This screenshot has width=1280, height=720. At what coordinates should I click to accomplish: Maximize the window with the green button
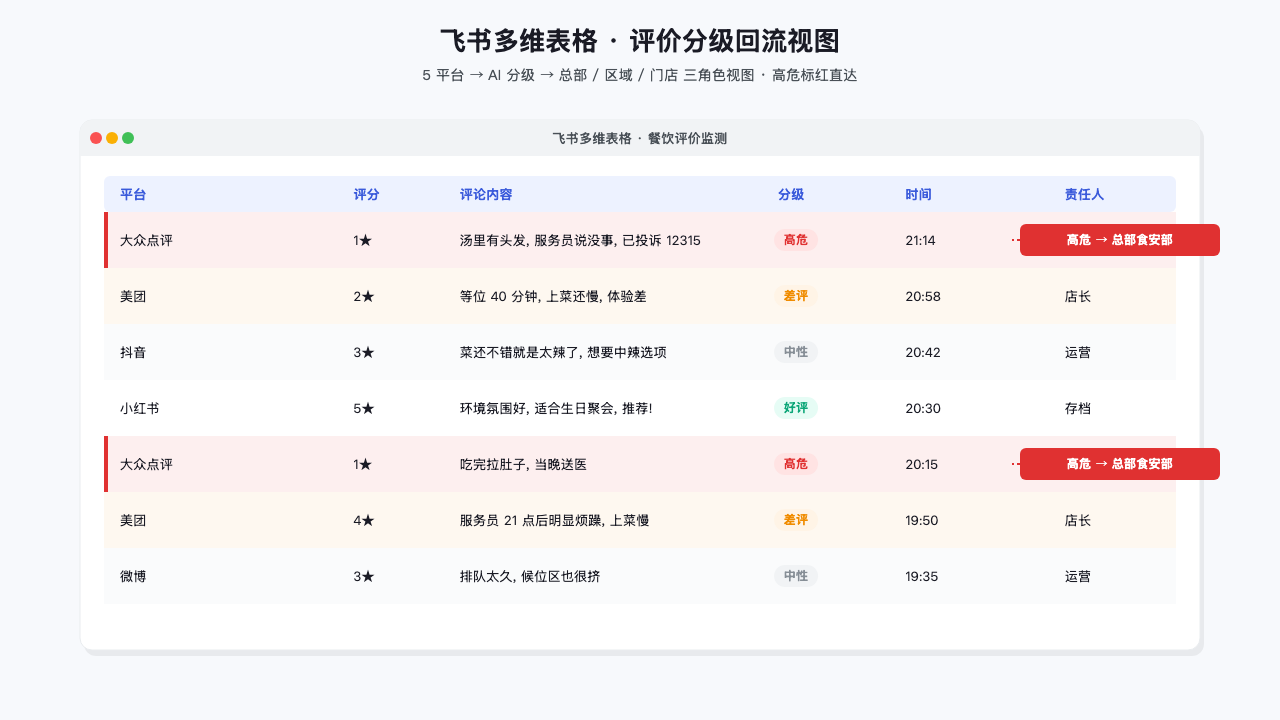128,138
